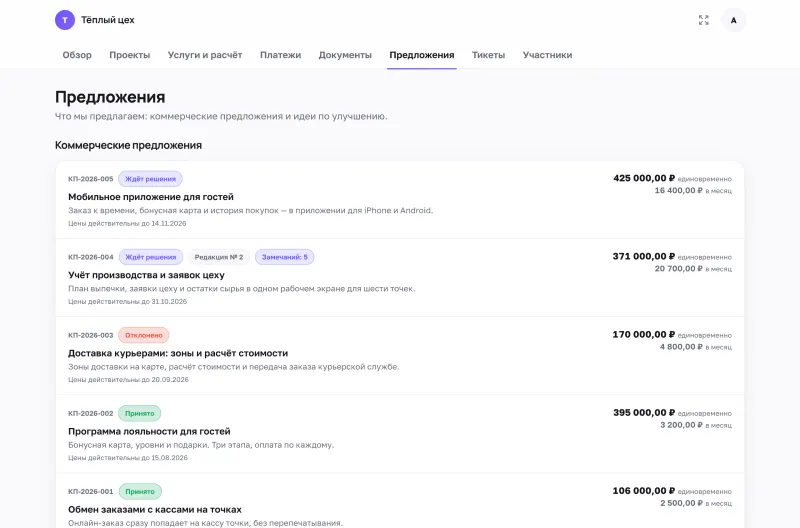Click the price 106 000,00 ₽
Image resolution: width=800 pixels, height=528 pixels.
[644, 490]
